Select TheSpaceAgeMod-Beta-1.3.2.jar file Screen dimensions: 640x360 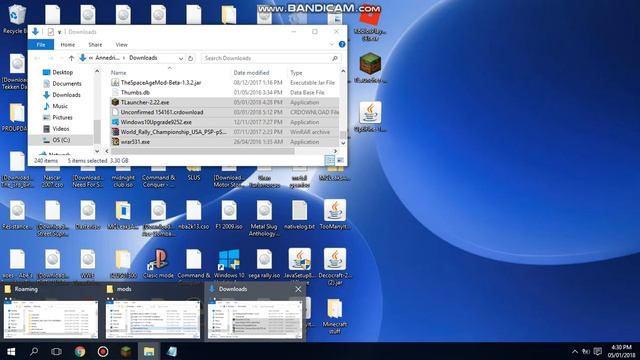tap(224, 82)
